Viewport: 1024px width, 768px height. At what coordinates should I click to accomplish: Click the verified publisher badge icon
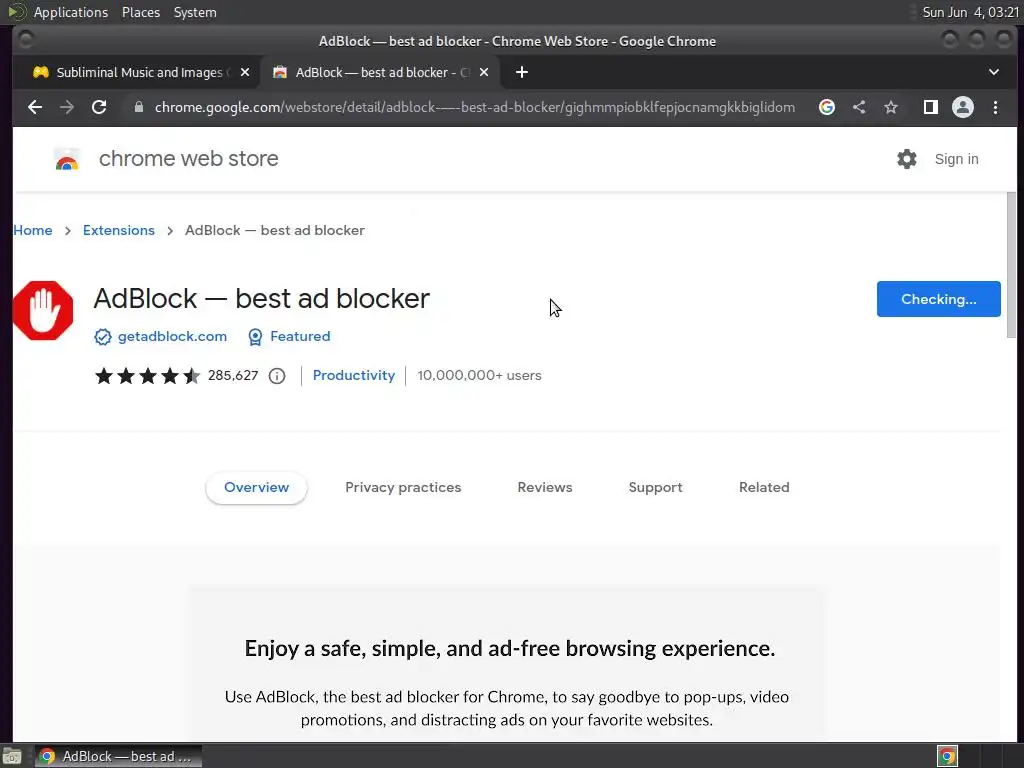click(x=103, y=336)
